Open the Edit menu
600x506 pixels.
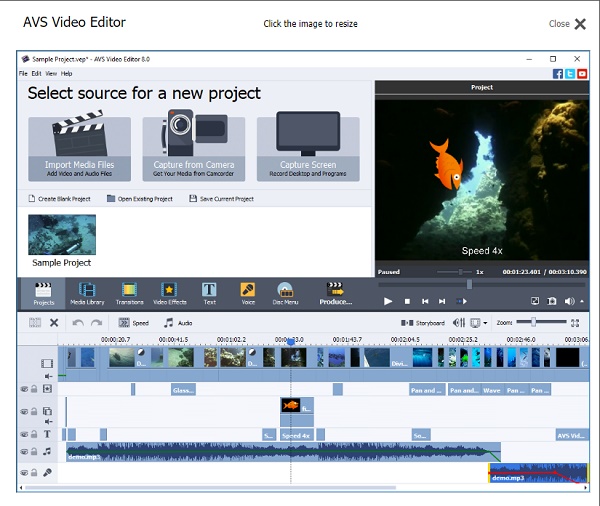coord(36,73)
